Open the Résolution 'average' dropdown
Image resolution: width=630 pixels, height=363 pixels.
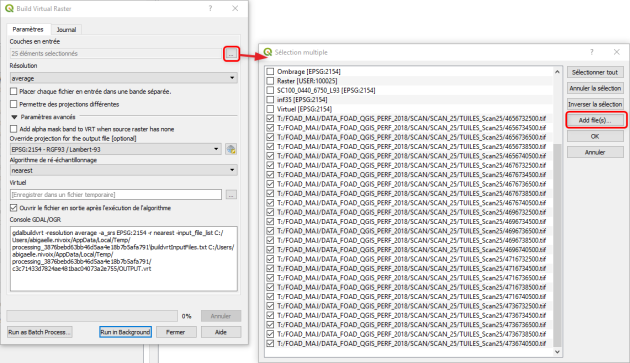pyautogui.click(x=123, y=78)
